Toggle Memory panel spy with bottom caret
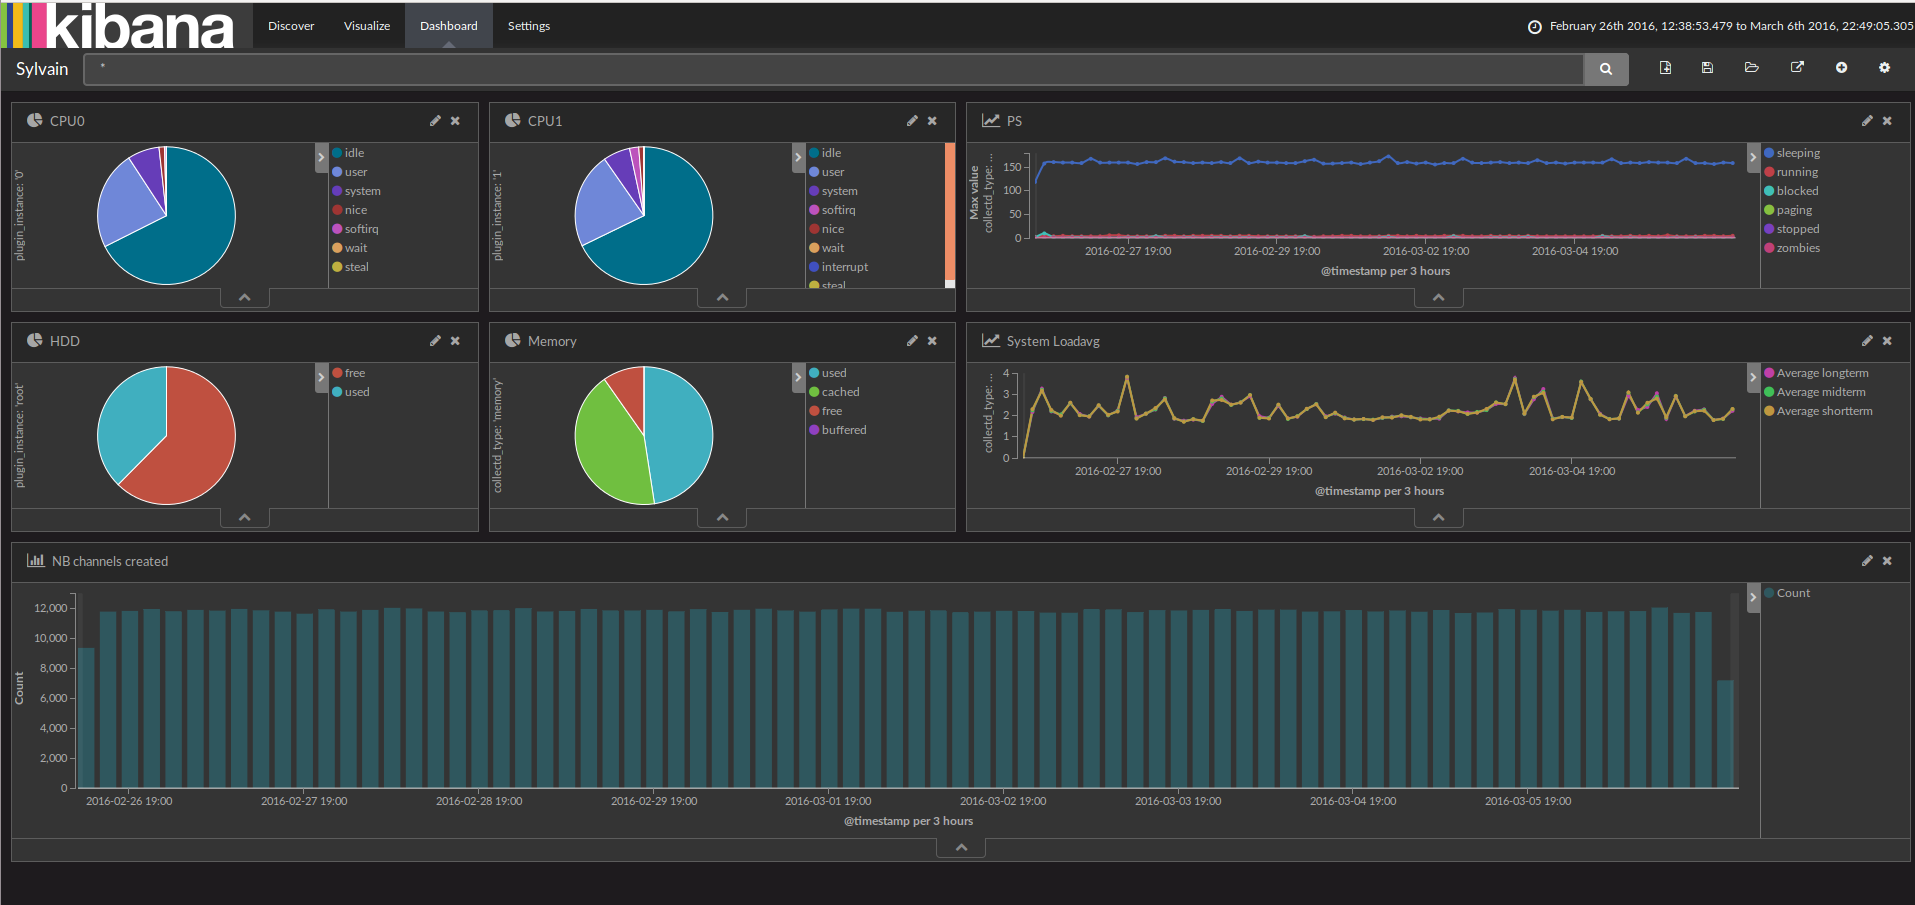This screenshot has height=905, width=1915. [x=723, y=518]
